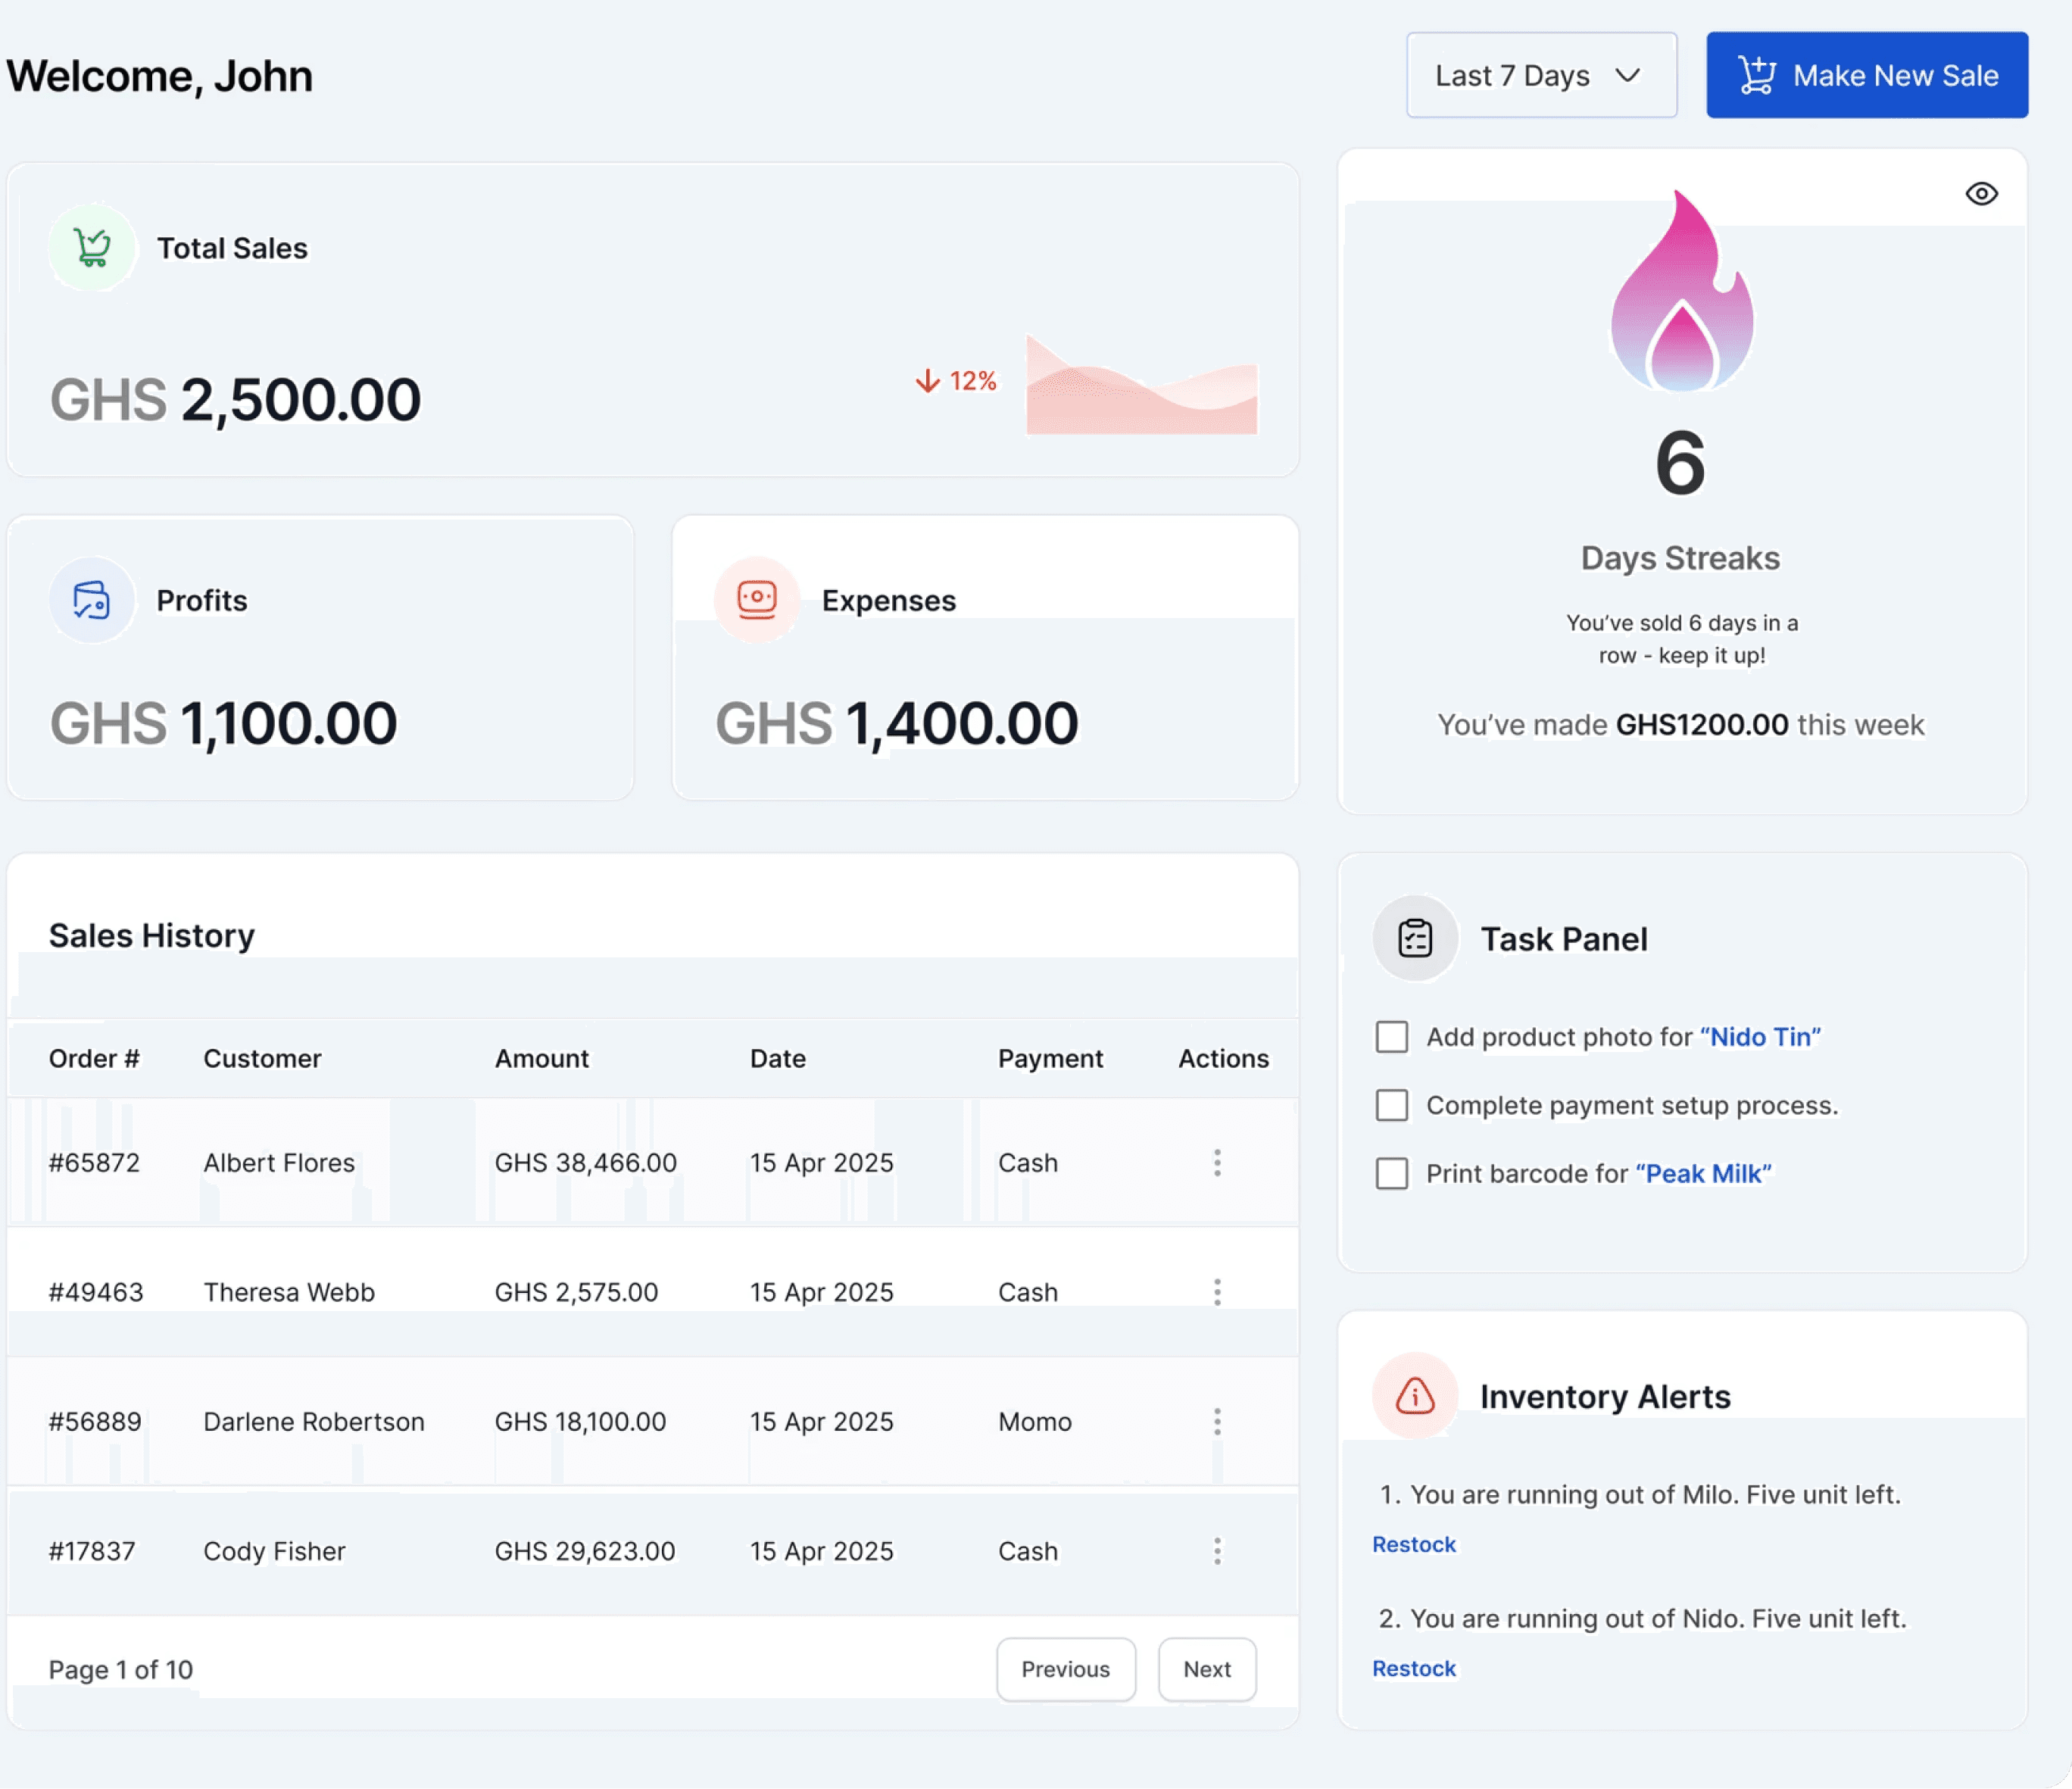Go to Next sales history page
This screenshot has width=2072, height=1789.
coord(1206,1669)
